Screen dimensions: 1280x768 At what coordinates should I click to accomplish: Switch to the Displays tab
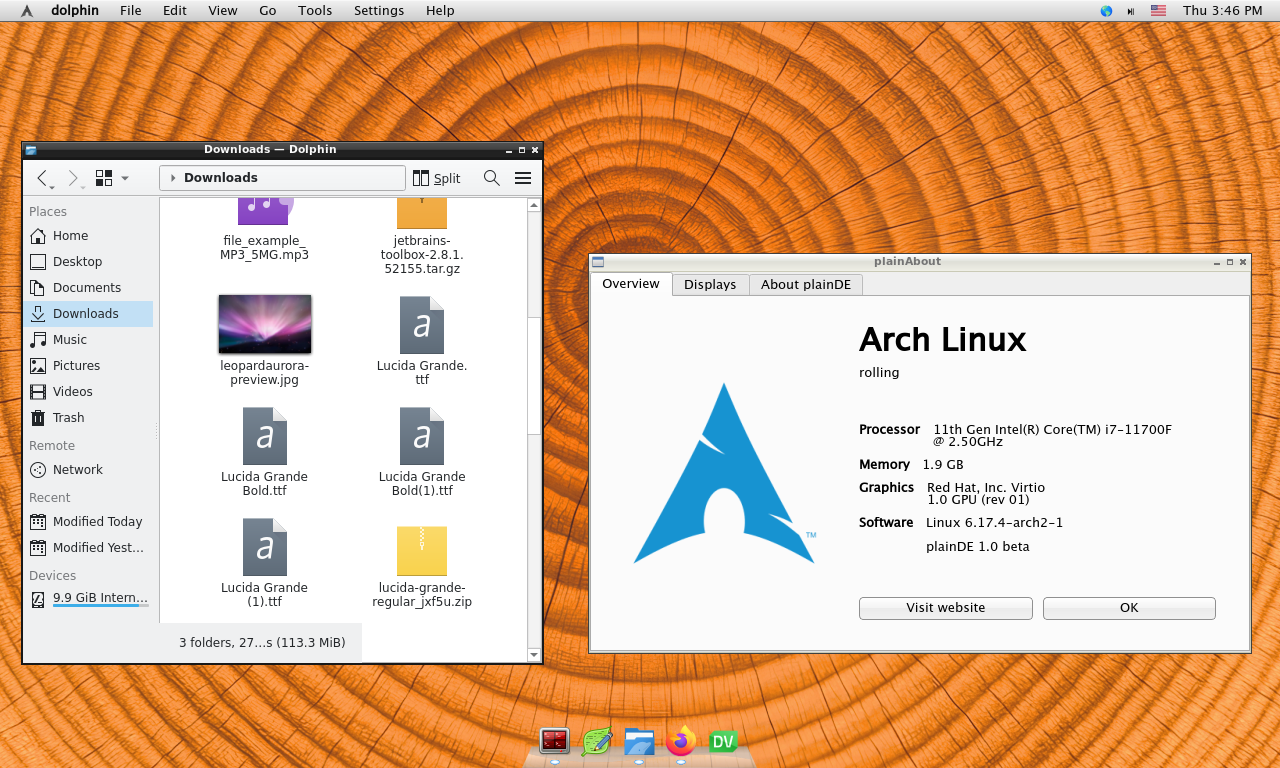pyautogui.click(x=709, y=285)
